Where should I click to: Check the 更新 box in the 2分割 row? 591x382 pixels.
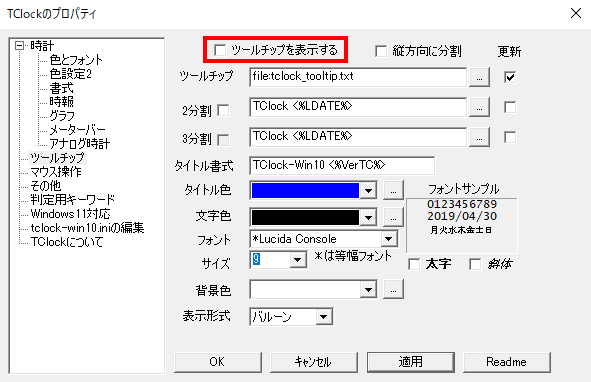(510, 107)
